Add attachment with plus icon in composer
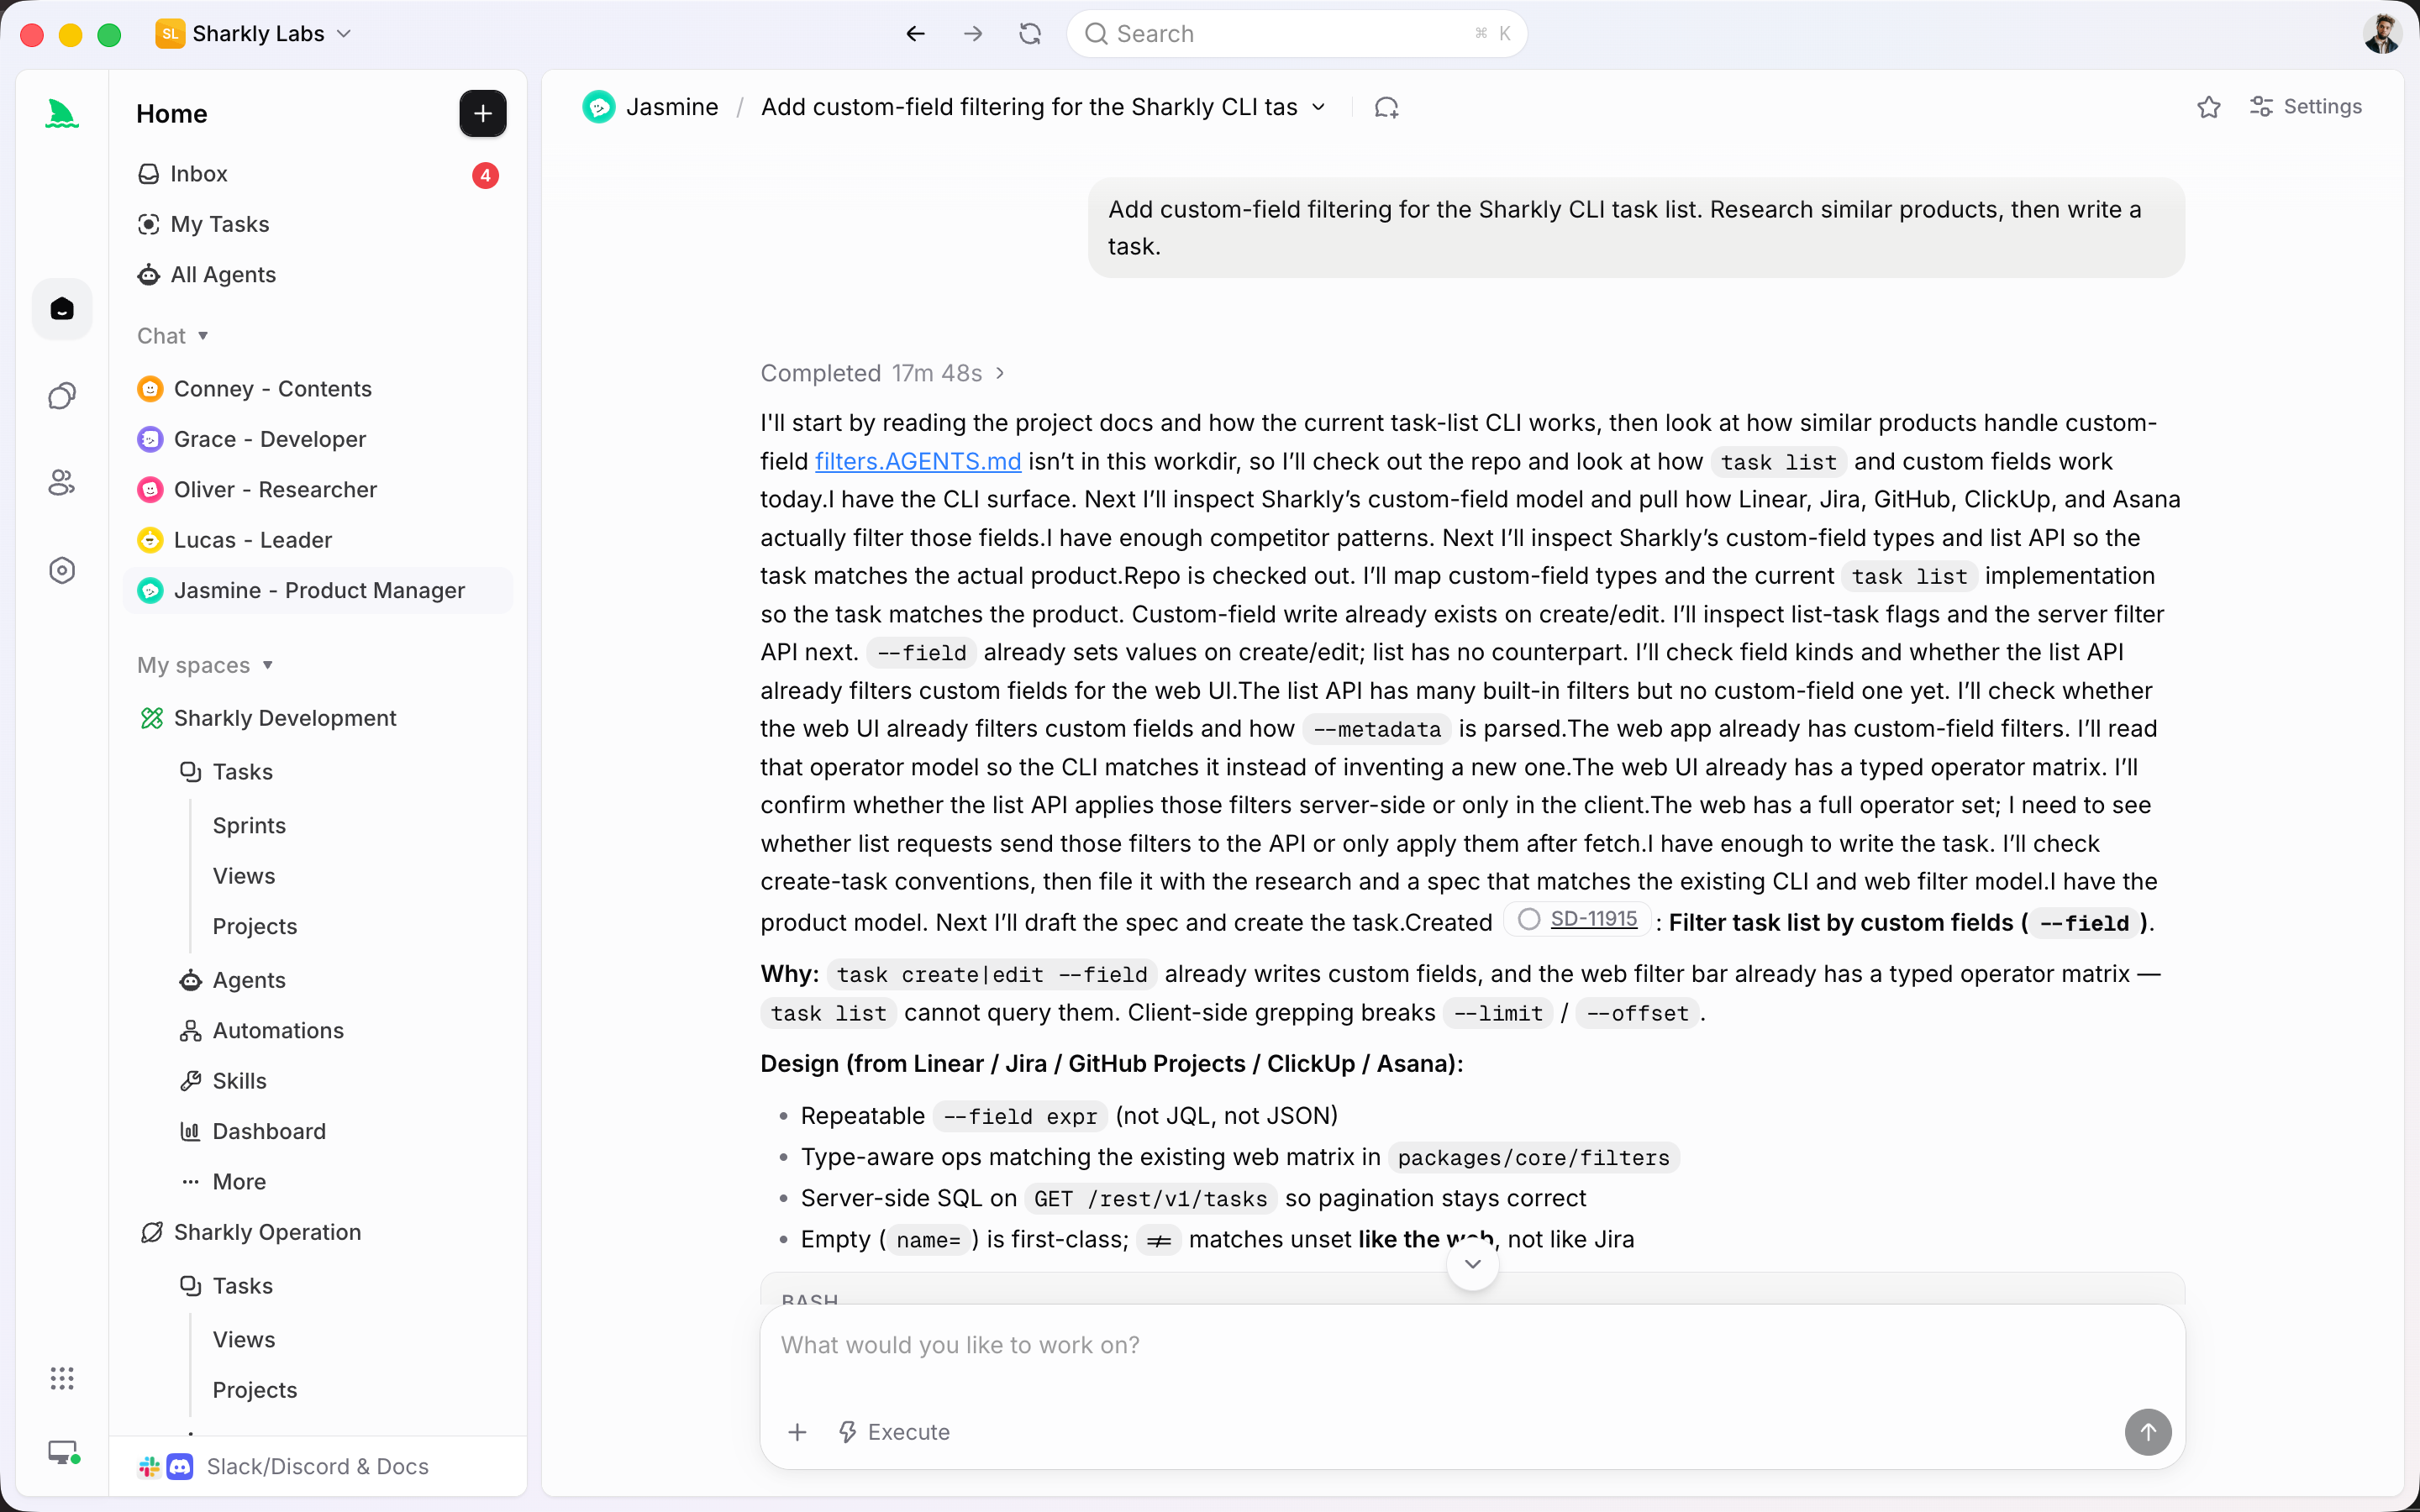 (x=797, y=1432)
